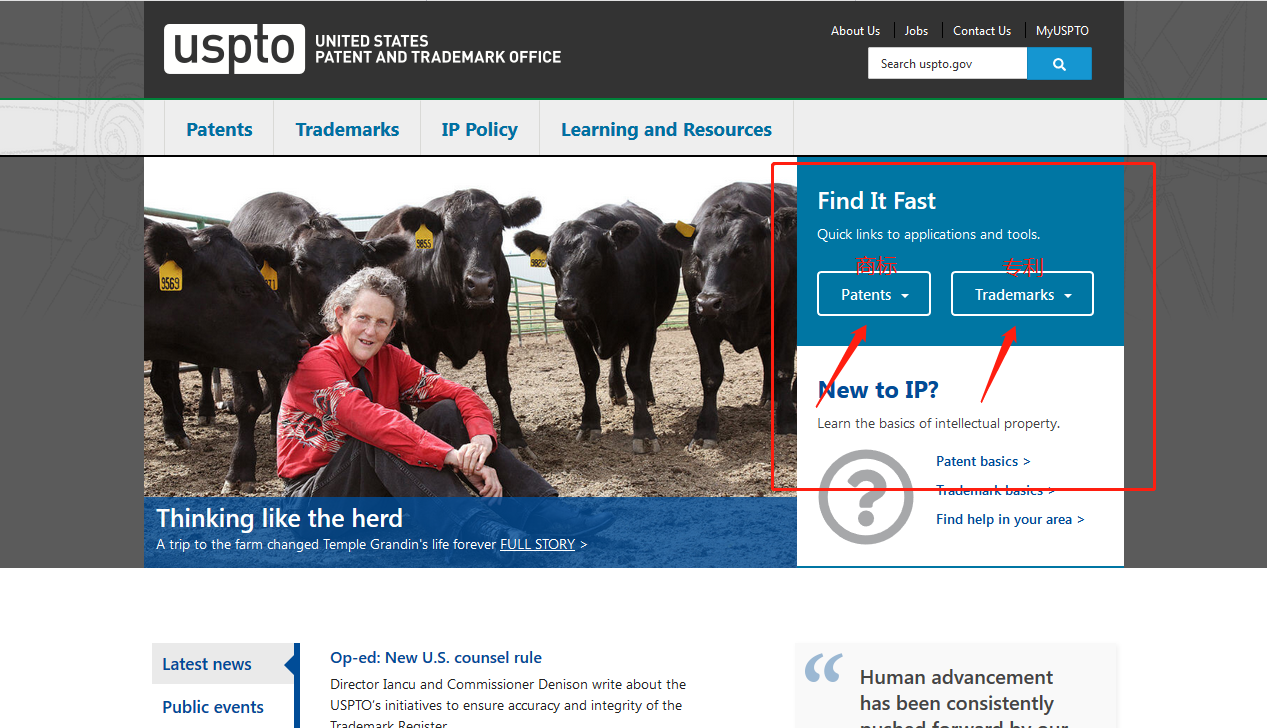Click the gray question mark icon
Viewport: 1267px width, 728px height.
(865, 497)
